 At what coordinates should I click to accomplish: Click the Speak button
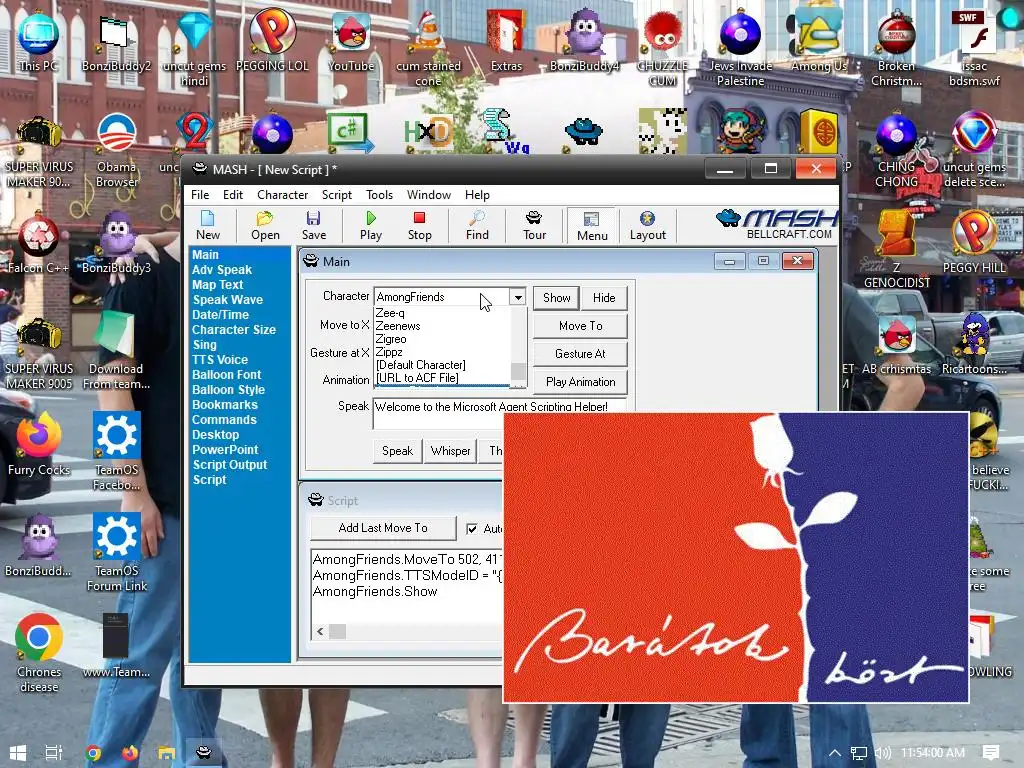pyautogui.click(x=397, y=451)
